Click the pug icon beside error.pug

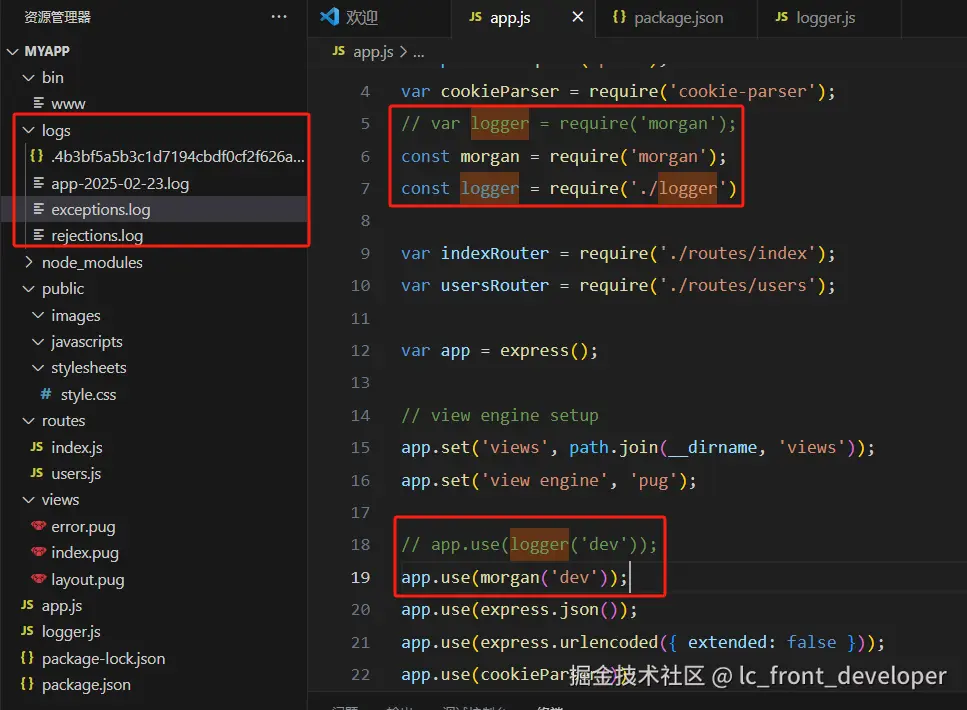click(38, 526)
